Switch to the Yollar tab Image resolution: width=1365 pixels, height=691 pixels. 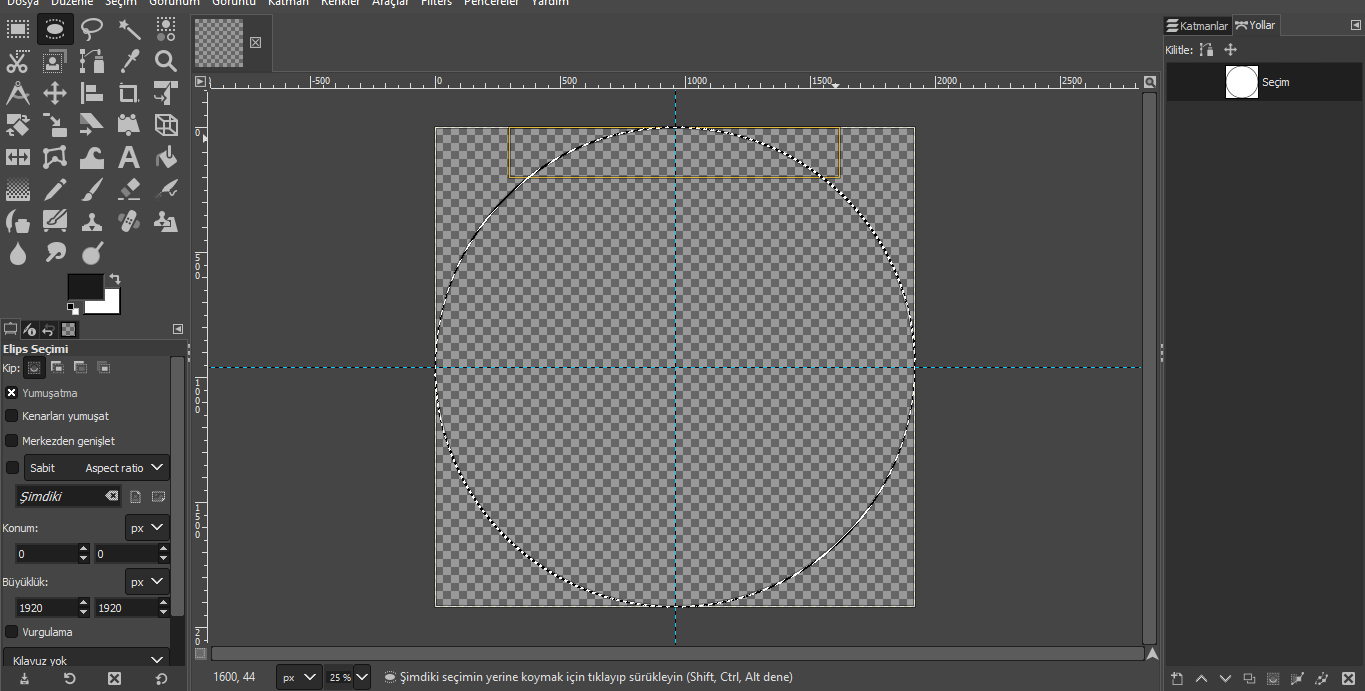pos(1256,25)
